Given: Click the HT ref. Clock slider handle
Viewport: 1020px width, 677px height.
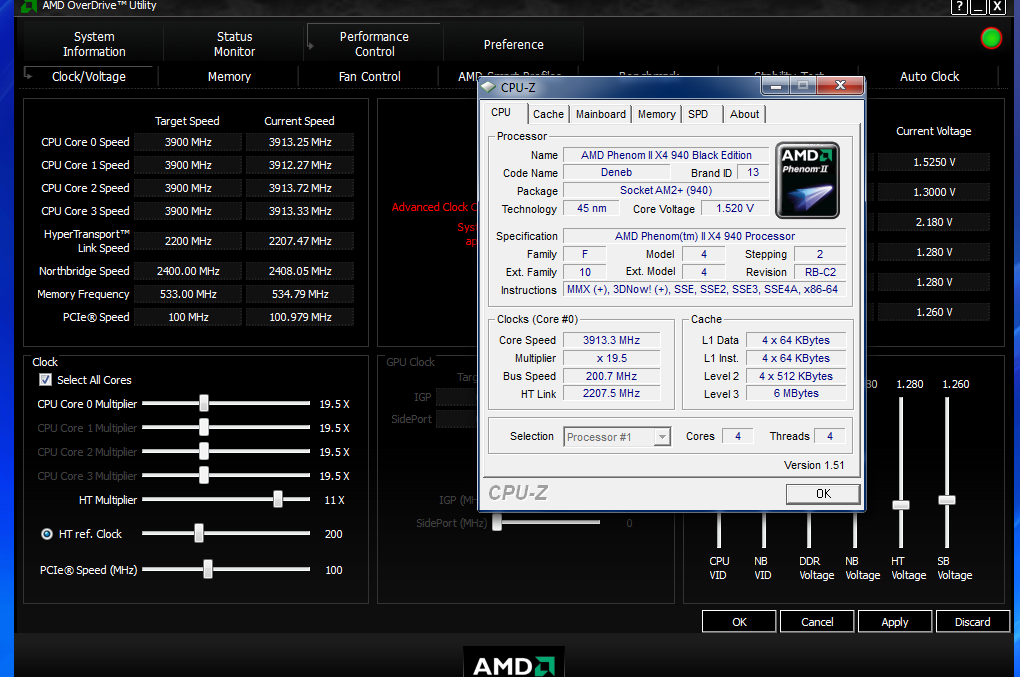Looking at the screenshot, I should click(198, 533).
